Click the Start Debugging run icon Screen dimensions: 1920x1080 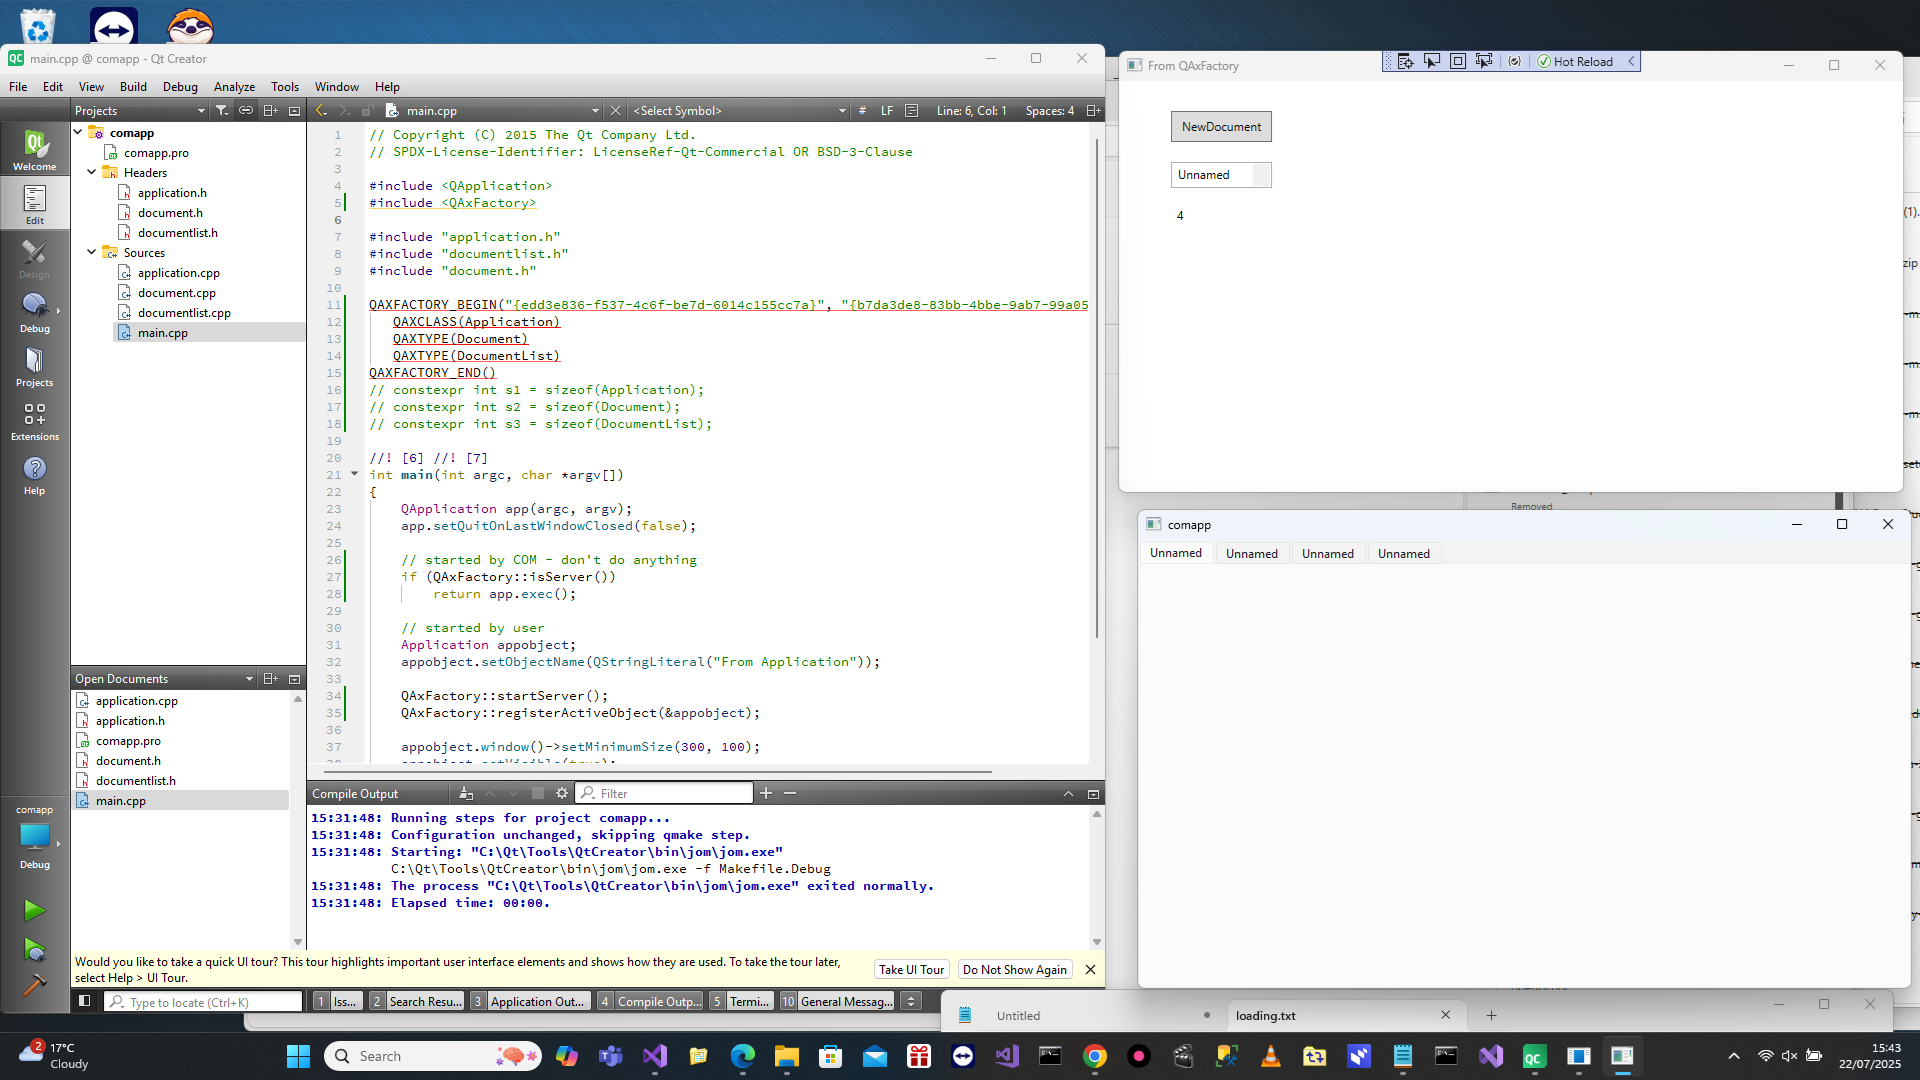point(34,949)
